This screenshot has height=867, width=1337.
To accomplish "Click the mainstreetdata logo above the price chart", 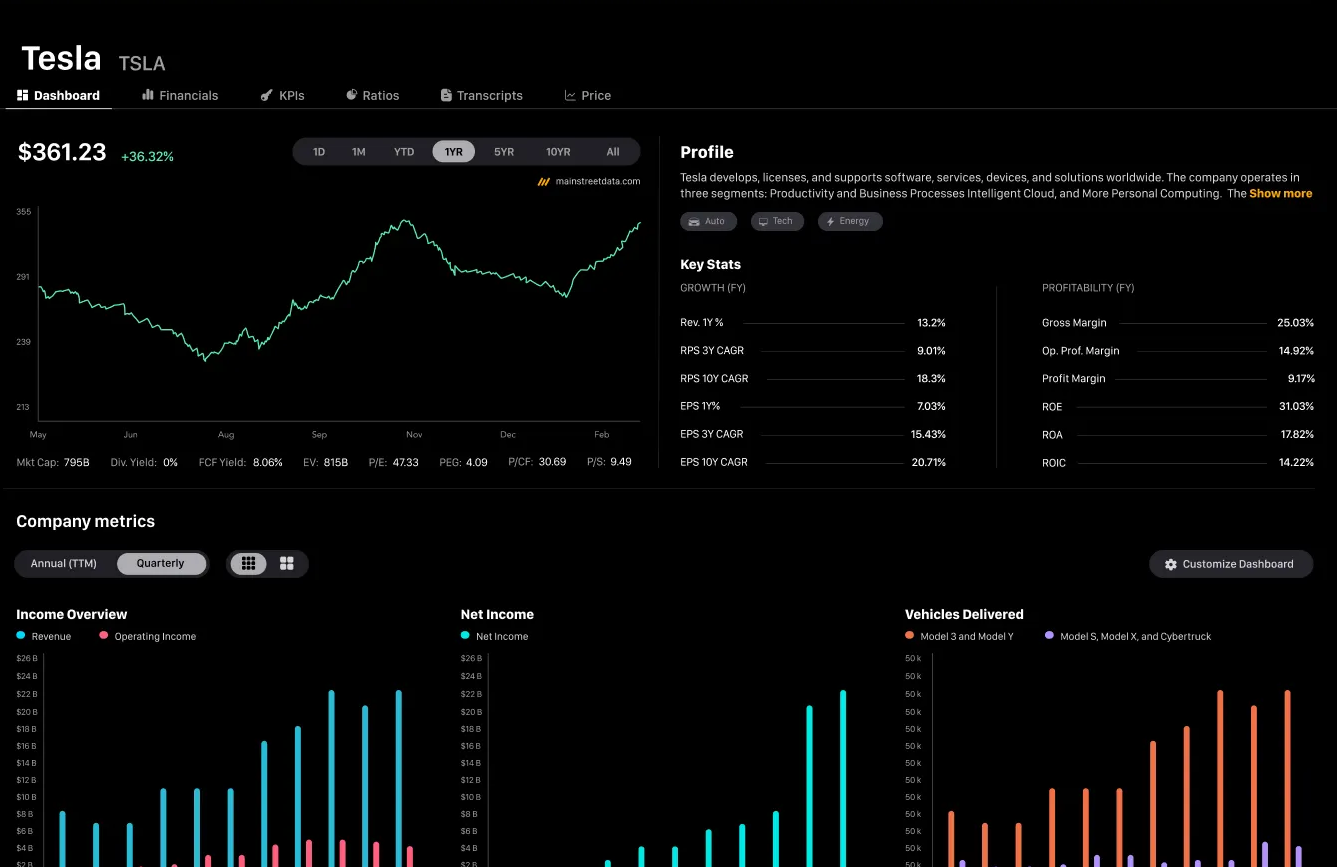I will click(544, 181).
